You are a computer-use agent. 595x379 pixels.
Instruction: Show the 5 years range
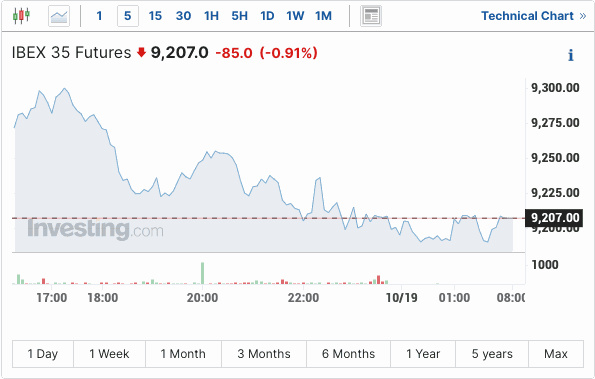492,354
